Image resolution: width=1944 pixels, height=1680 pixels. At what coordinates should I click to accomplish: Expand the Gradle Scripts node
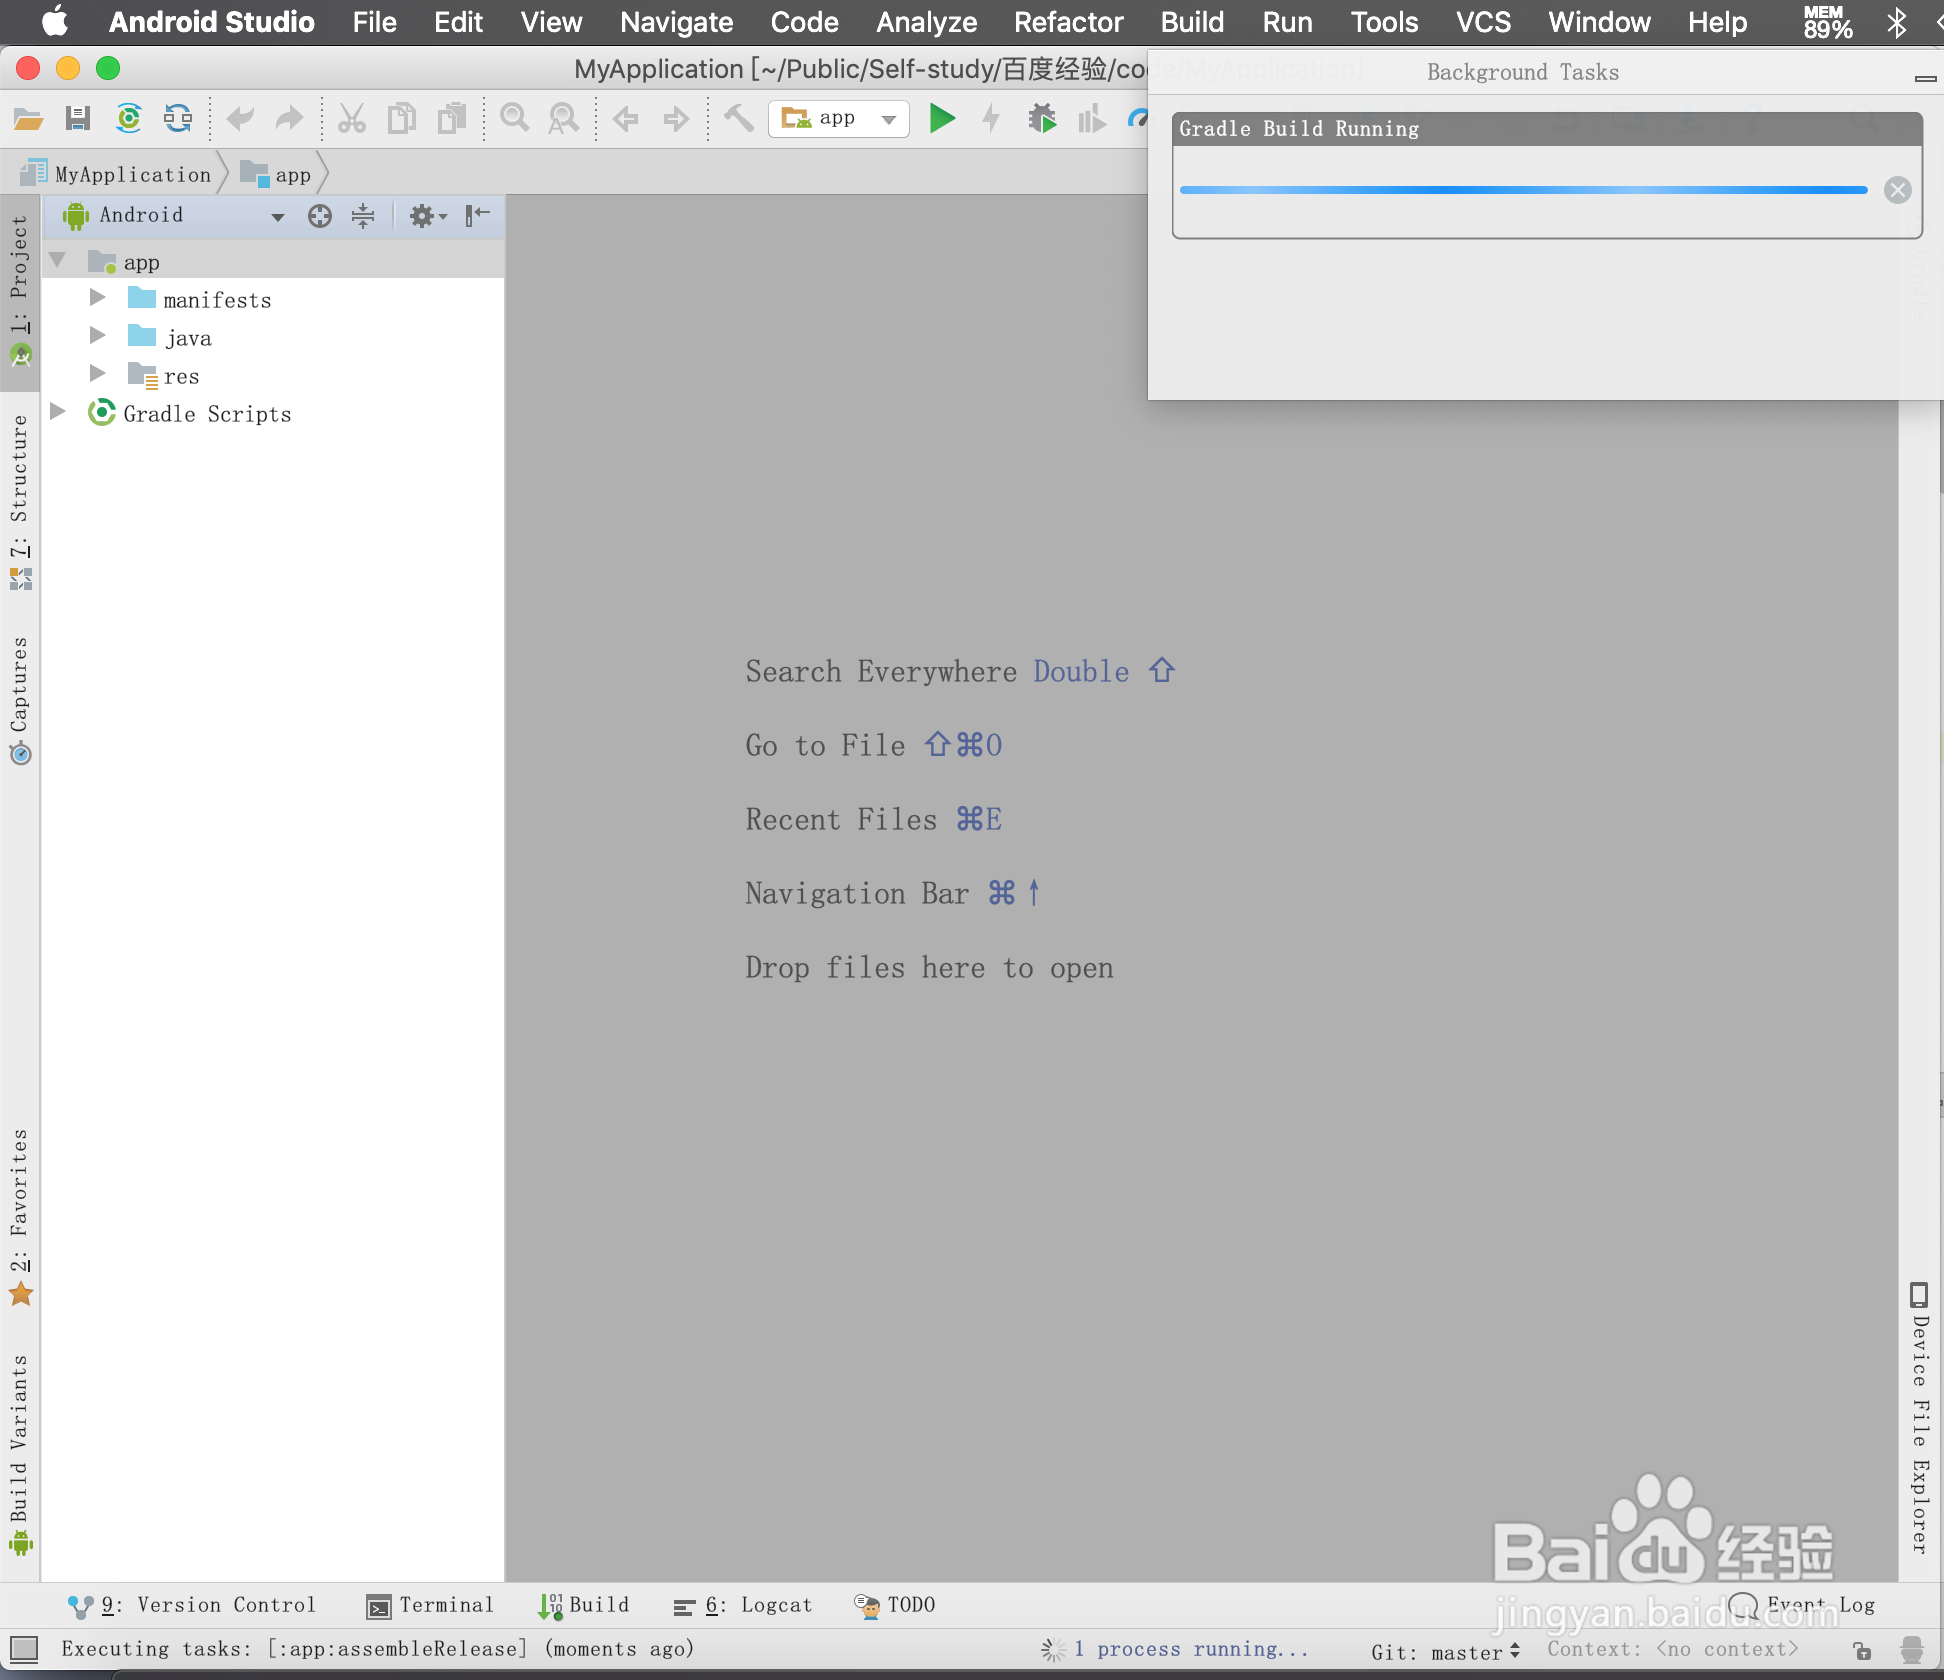point(58,412)
